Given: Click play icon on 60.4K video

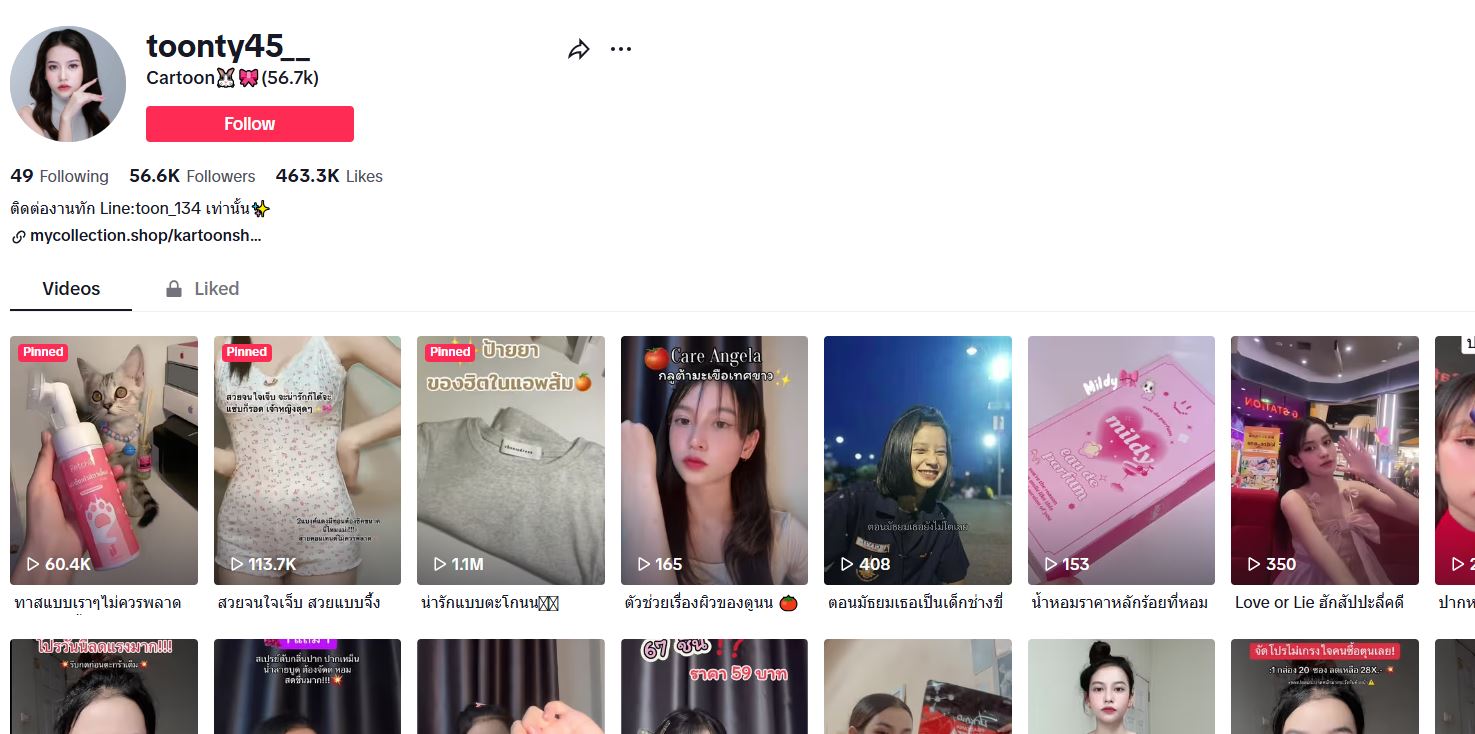Looking at the screenshot, I should [x=33, y=564].
